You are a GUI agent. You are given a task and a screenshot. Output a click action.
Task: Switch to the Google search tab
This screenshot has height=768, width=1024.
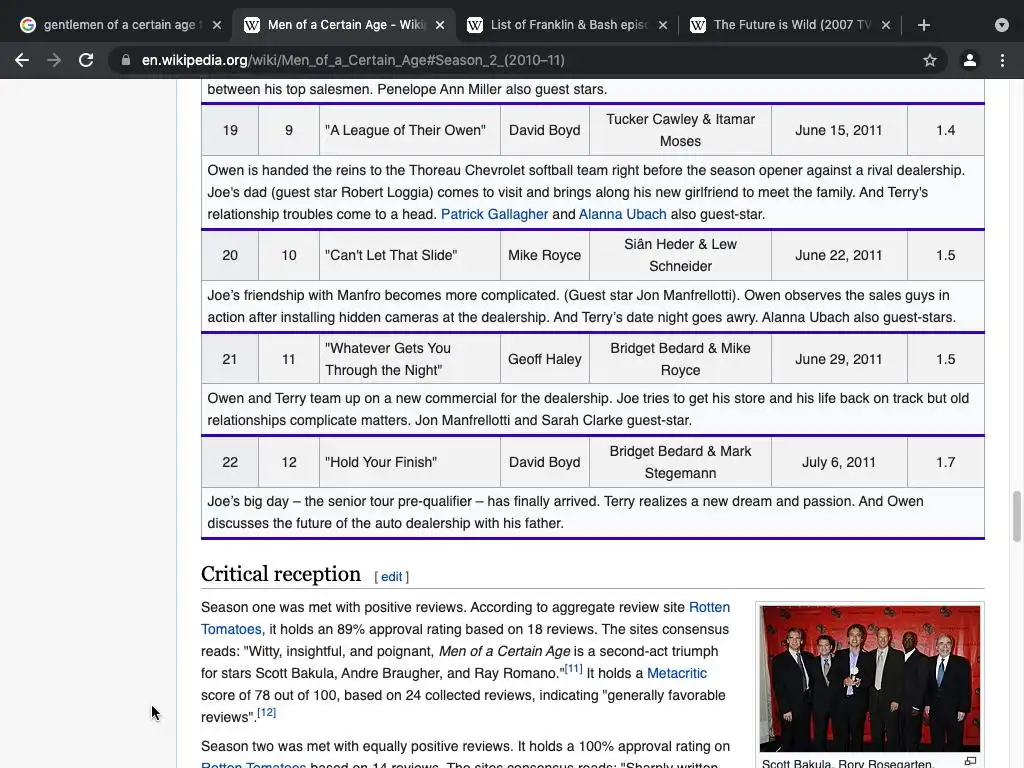[120, 25]
